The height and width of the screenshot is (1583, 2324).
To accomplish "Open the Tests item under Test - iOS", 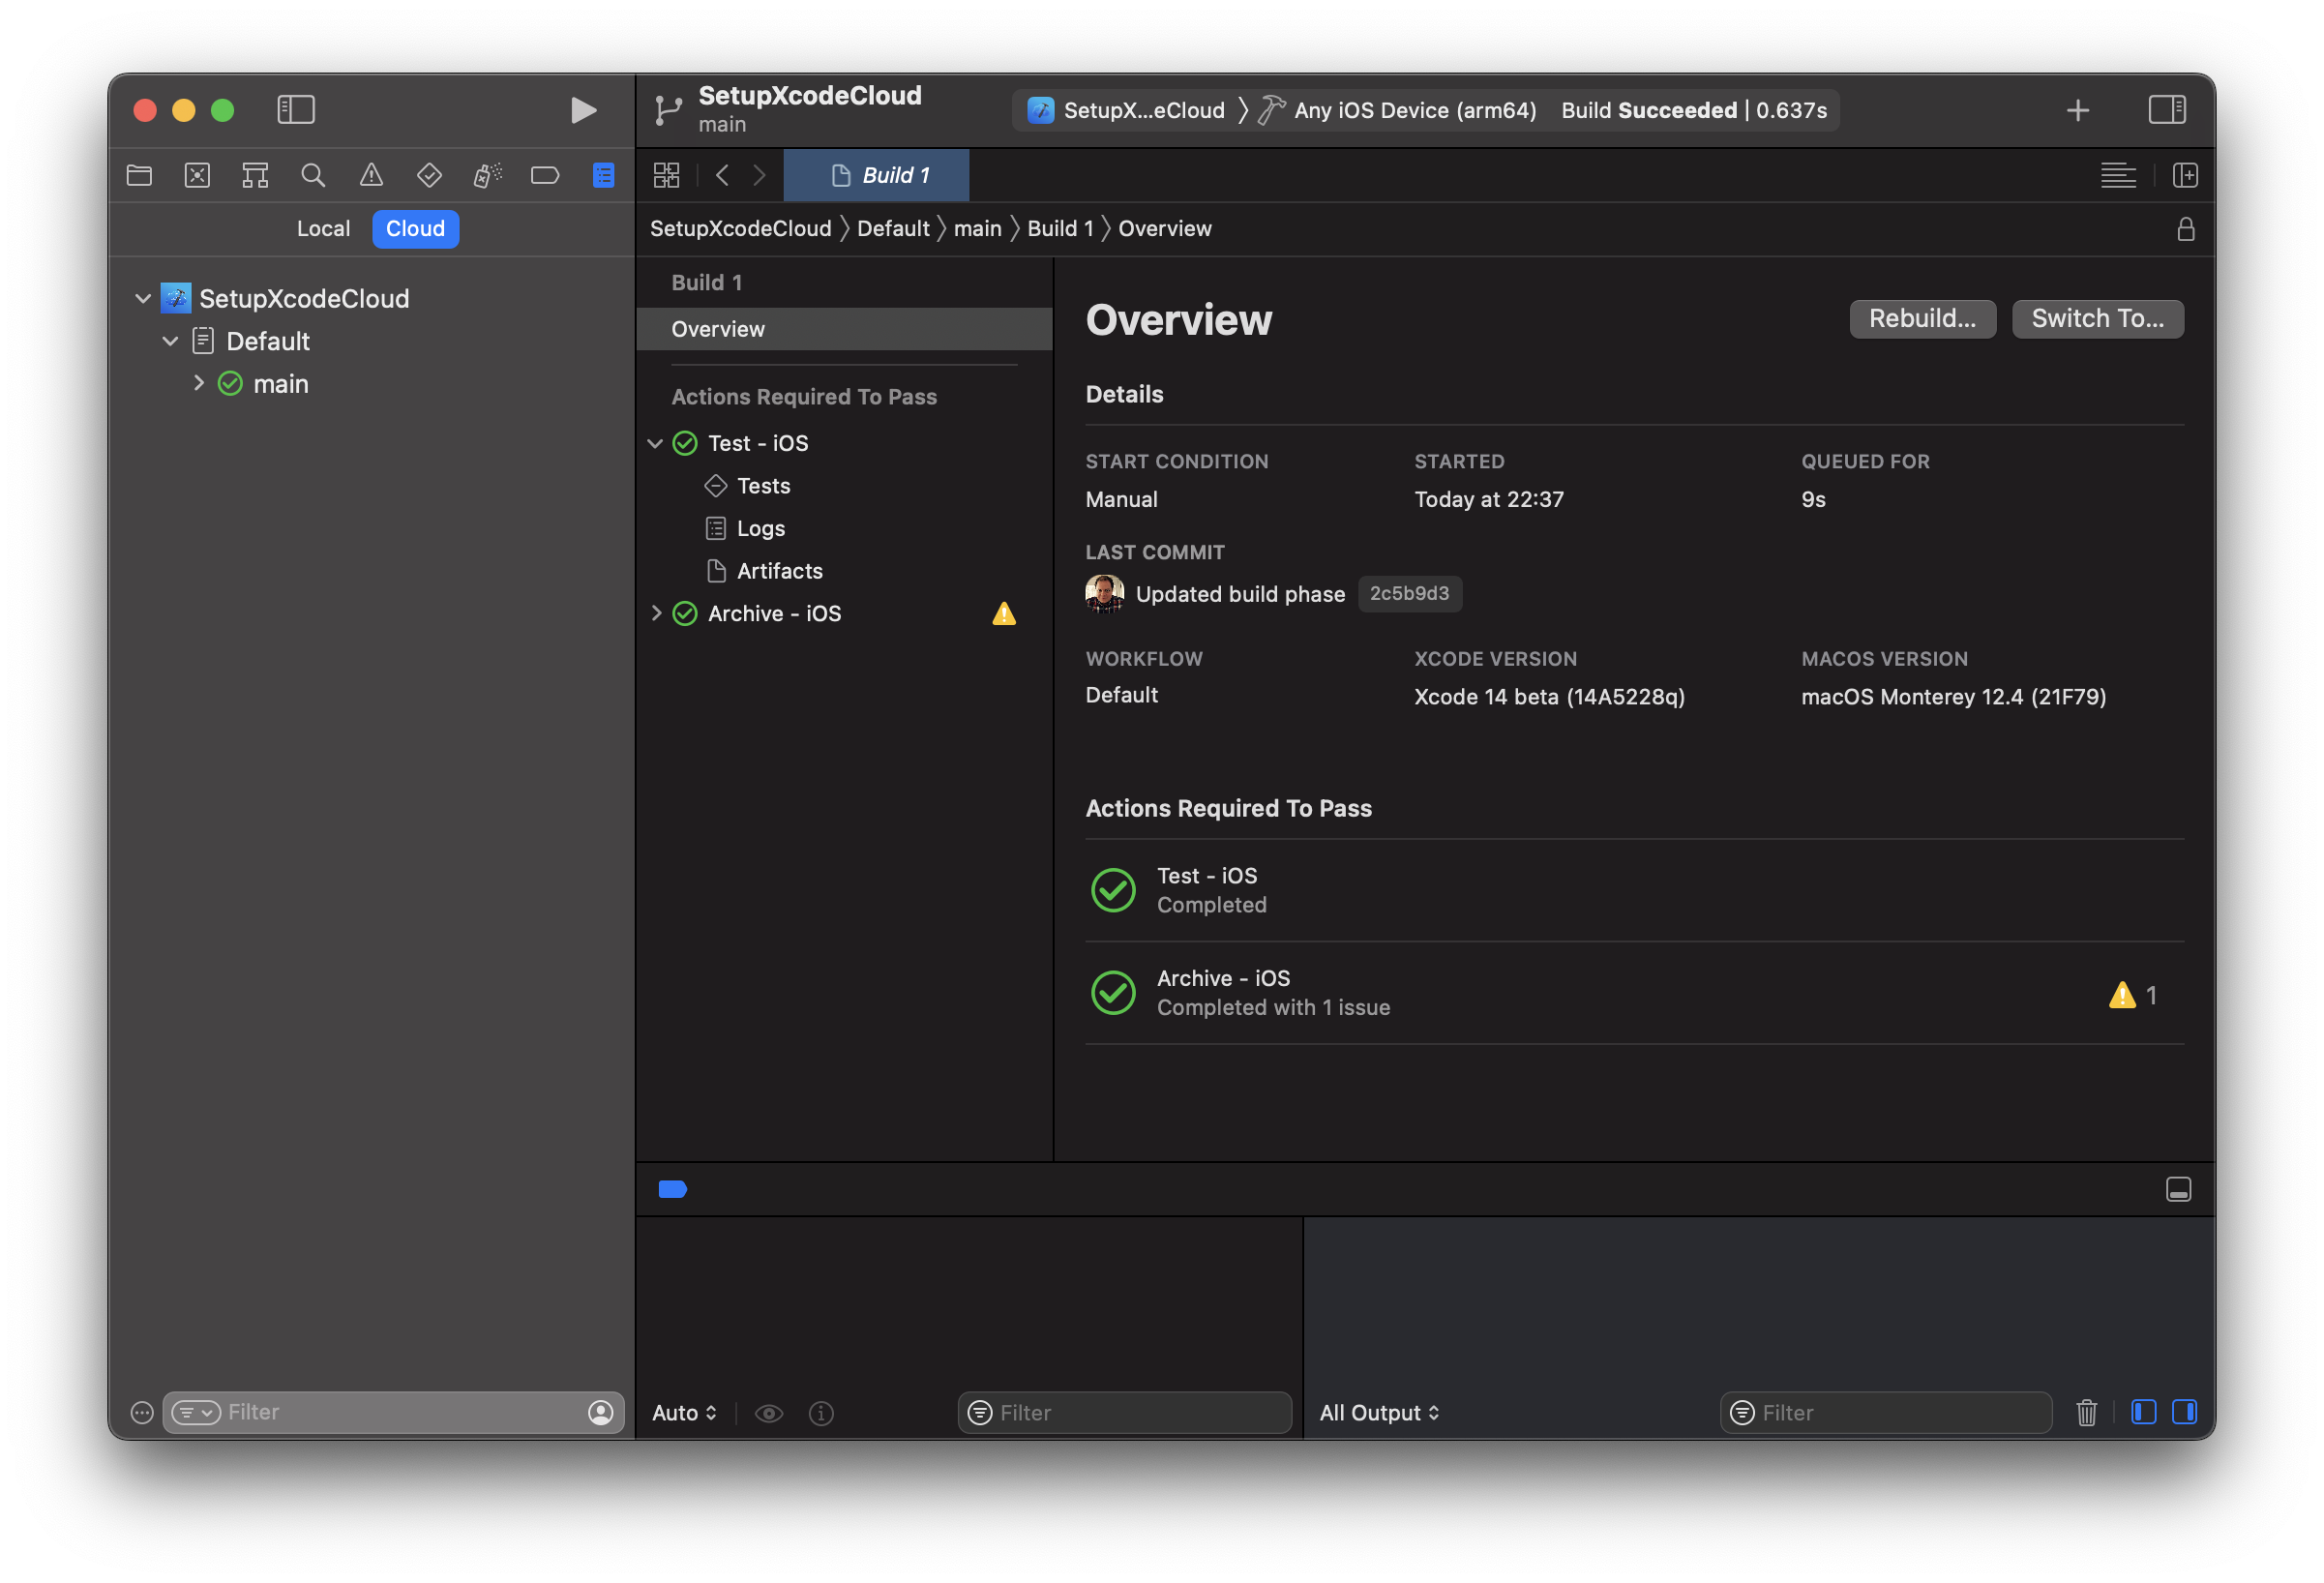I will click(x=762, y=486).
